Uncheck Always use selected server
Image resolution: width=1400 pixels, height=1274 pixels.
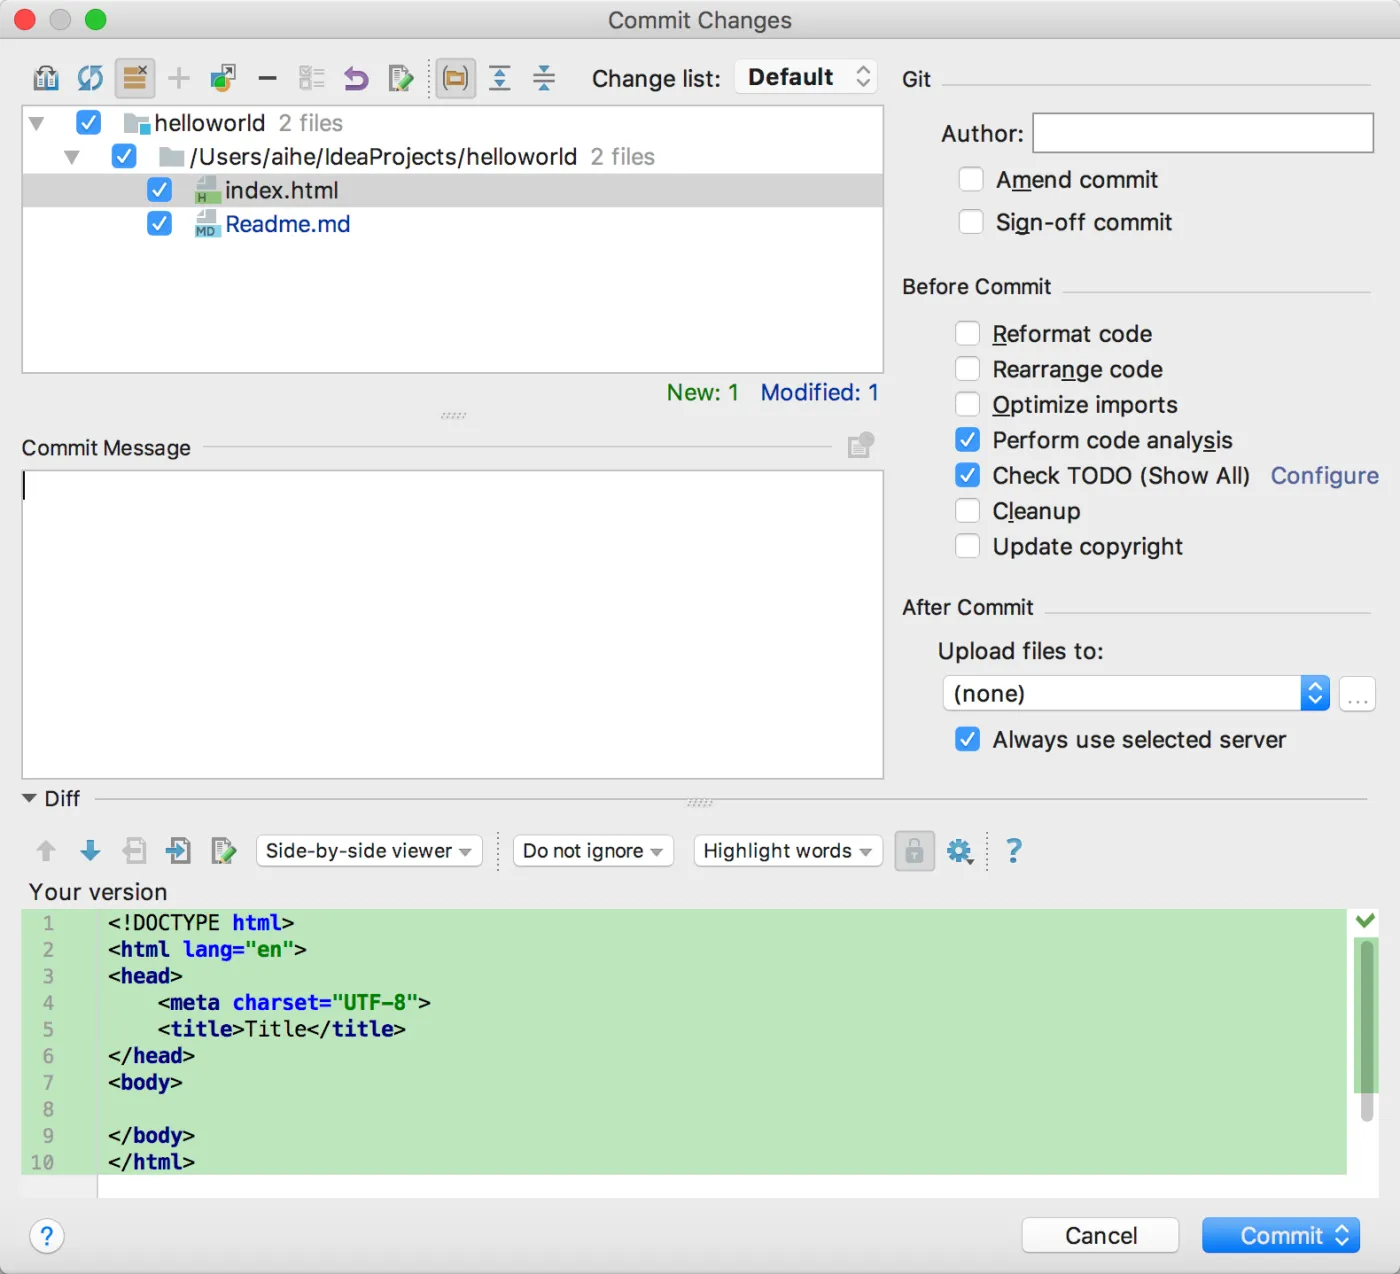click(967, 739)
